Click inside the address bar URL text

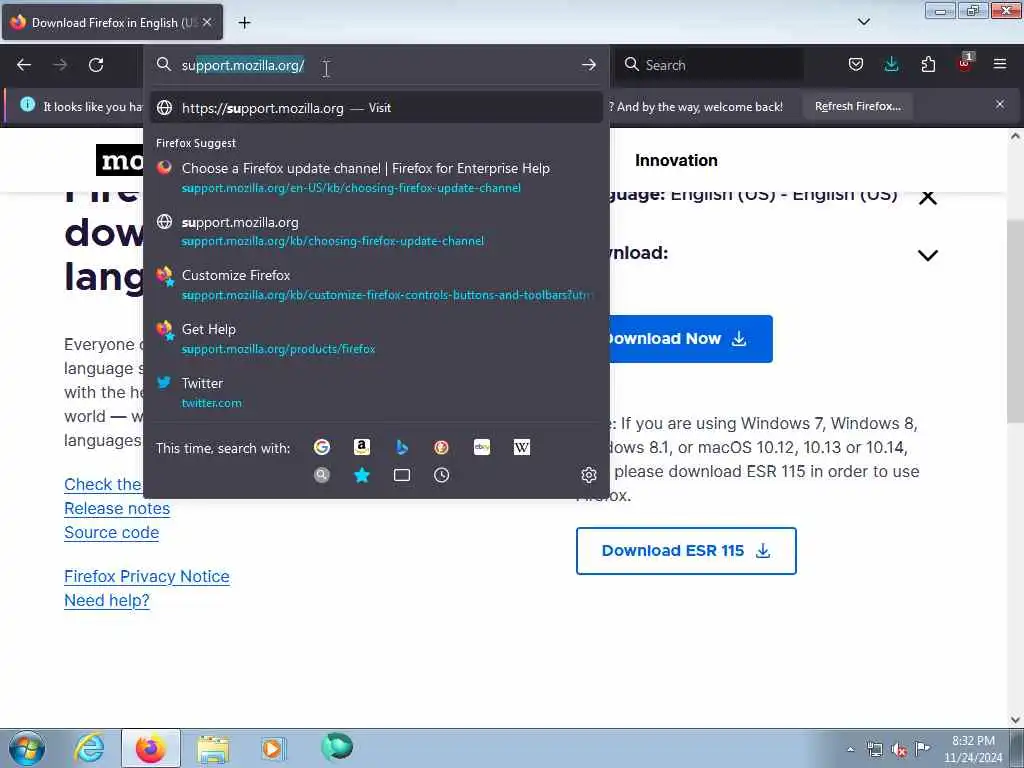[243, 65]
